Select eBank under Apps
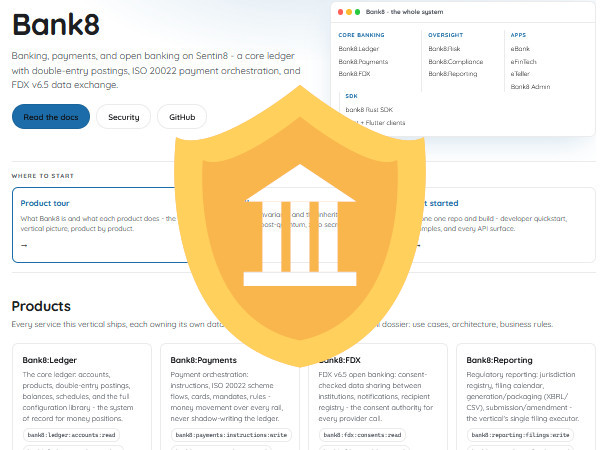This screenshot has height=450, width=600. click(520, 49)
